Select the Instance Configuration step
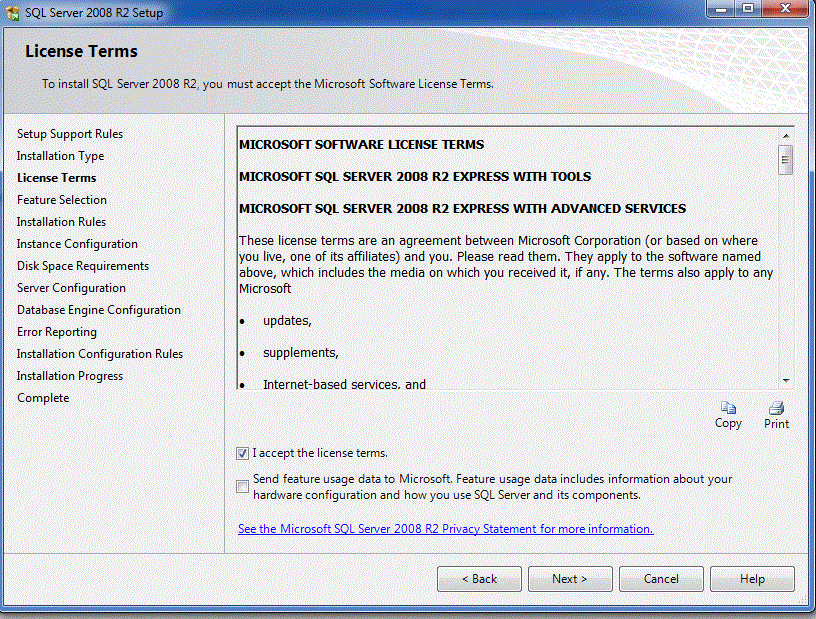Viewport: 816px width, 619px height. pos(77,244)
